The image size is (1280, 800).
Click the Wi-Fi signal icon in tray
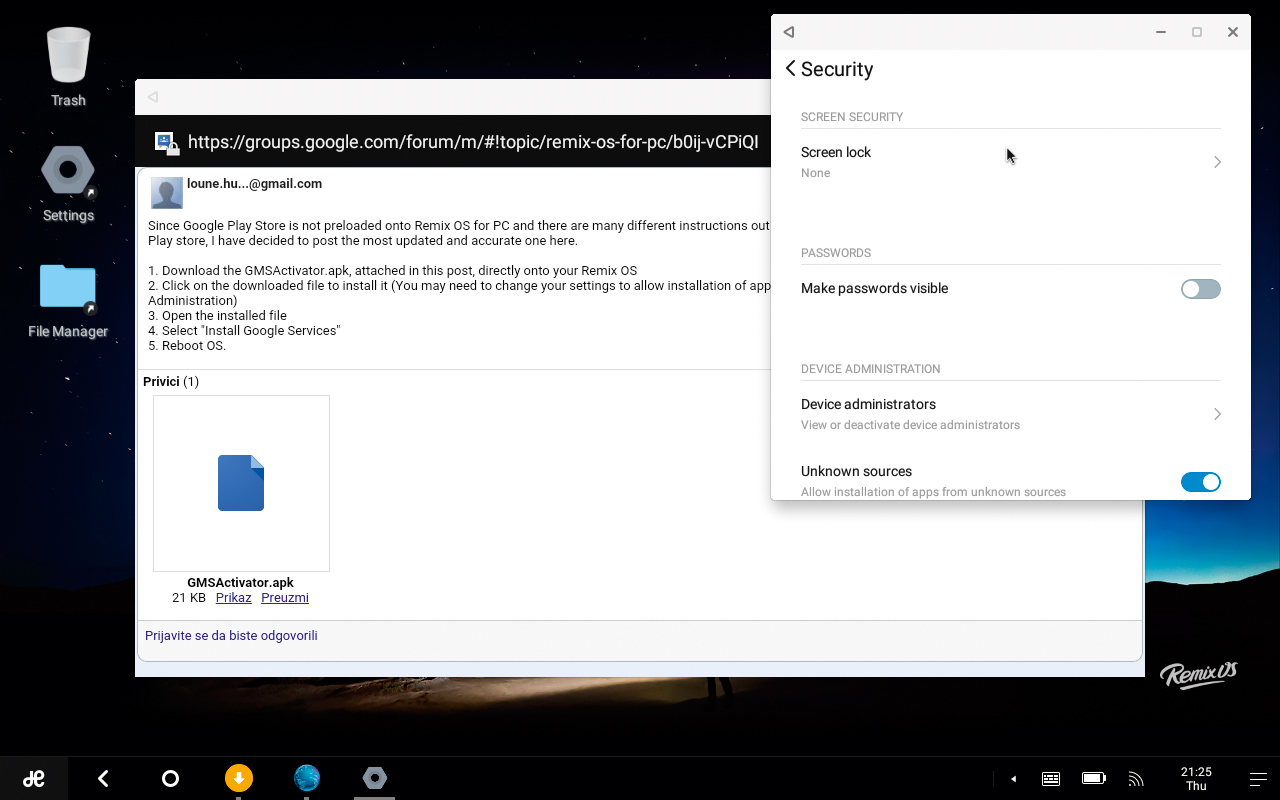tap(1136, 778)
